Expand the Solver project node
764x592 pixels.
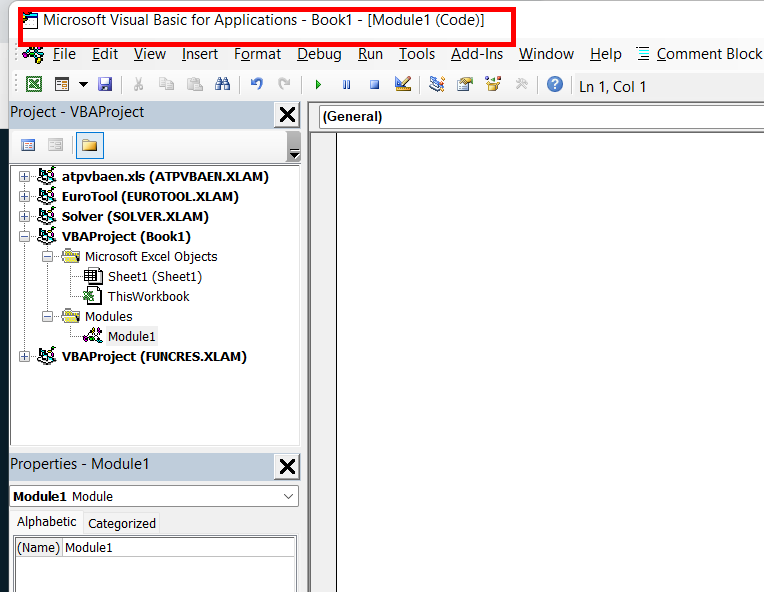24,216
